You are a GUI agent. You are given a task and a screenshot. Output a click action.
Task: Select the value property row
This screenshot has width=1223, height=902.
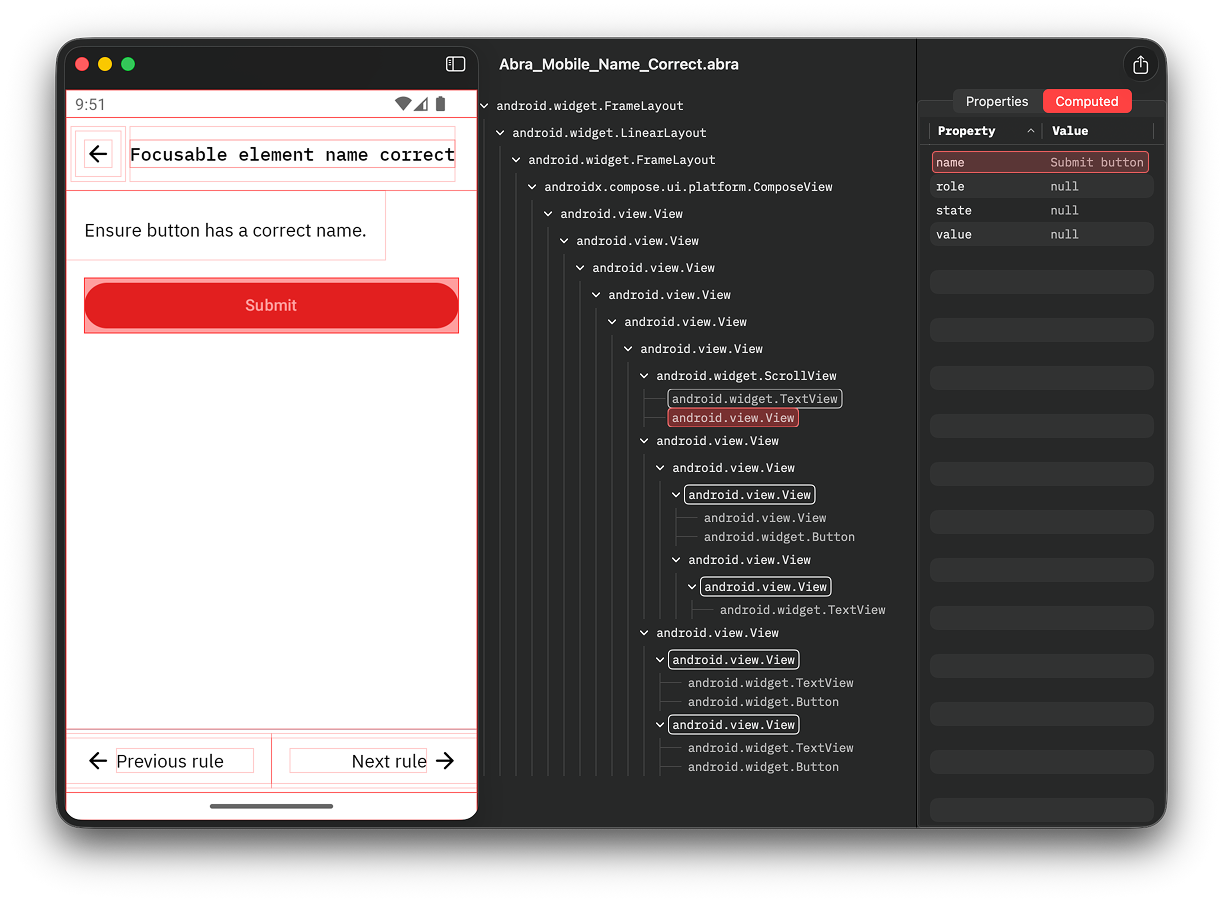[x=1041, y=234]
